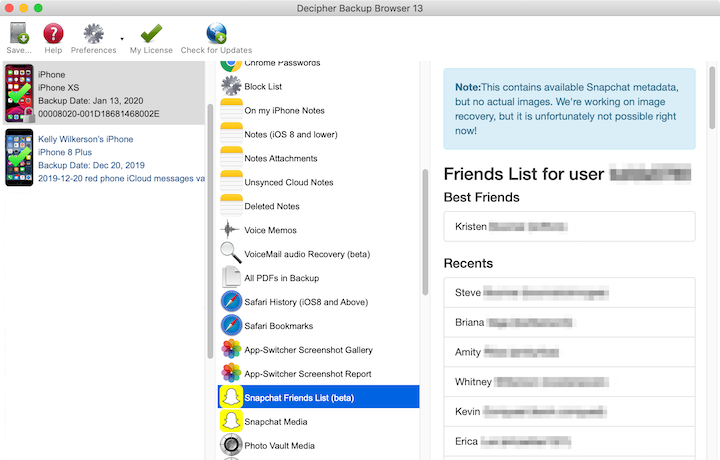Click 'All PDFs in Backup' label
The height and width of the screenshot is (460, 720).
281,278
